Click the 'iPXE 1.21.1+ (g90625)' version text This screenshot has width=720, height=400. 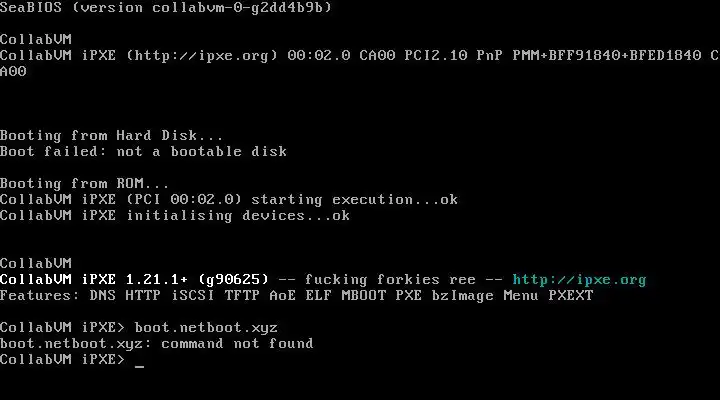click(x=175, y=280)
